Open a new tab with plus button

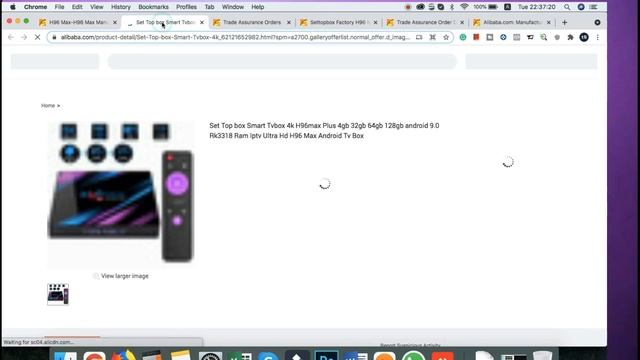(x=564, y=22)
